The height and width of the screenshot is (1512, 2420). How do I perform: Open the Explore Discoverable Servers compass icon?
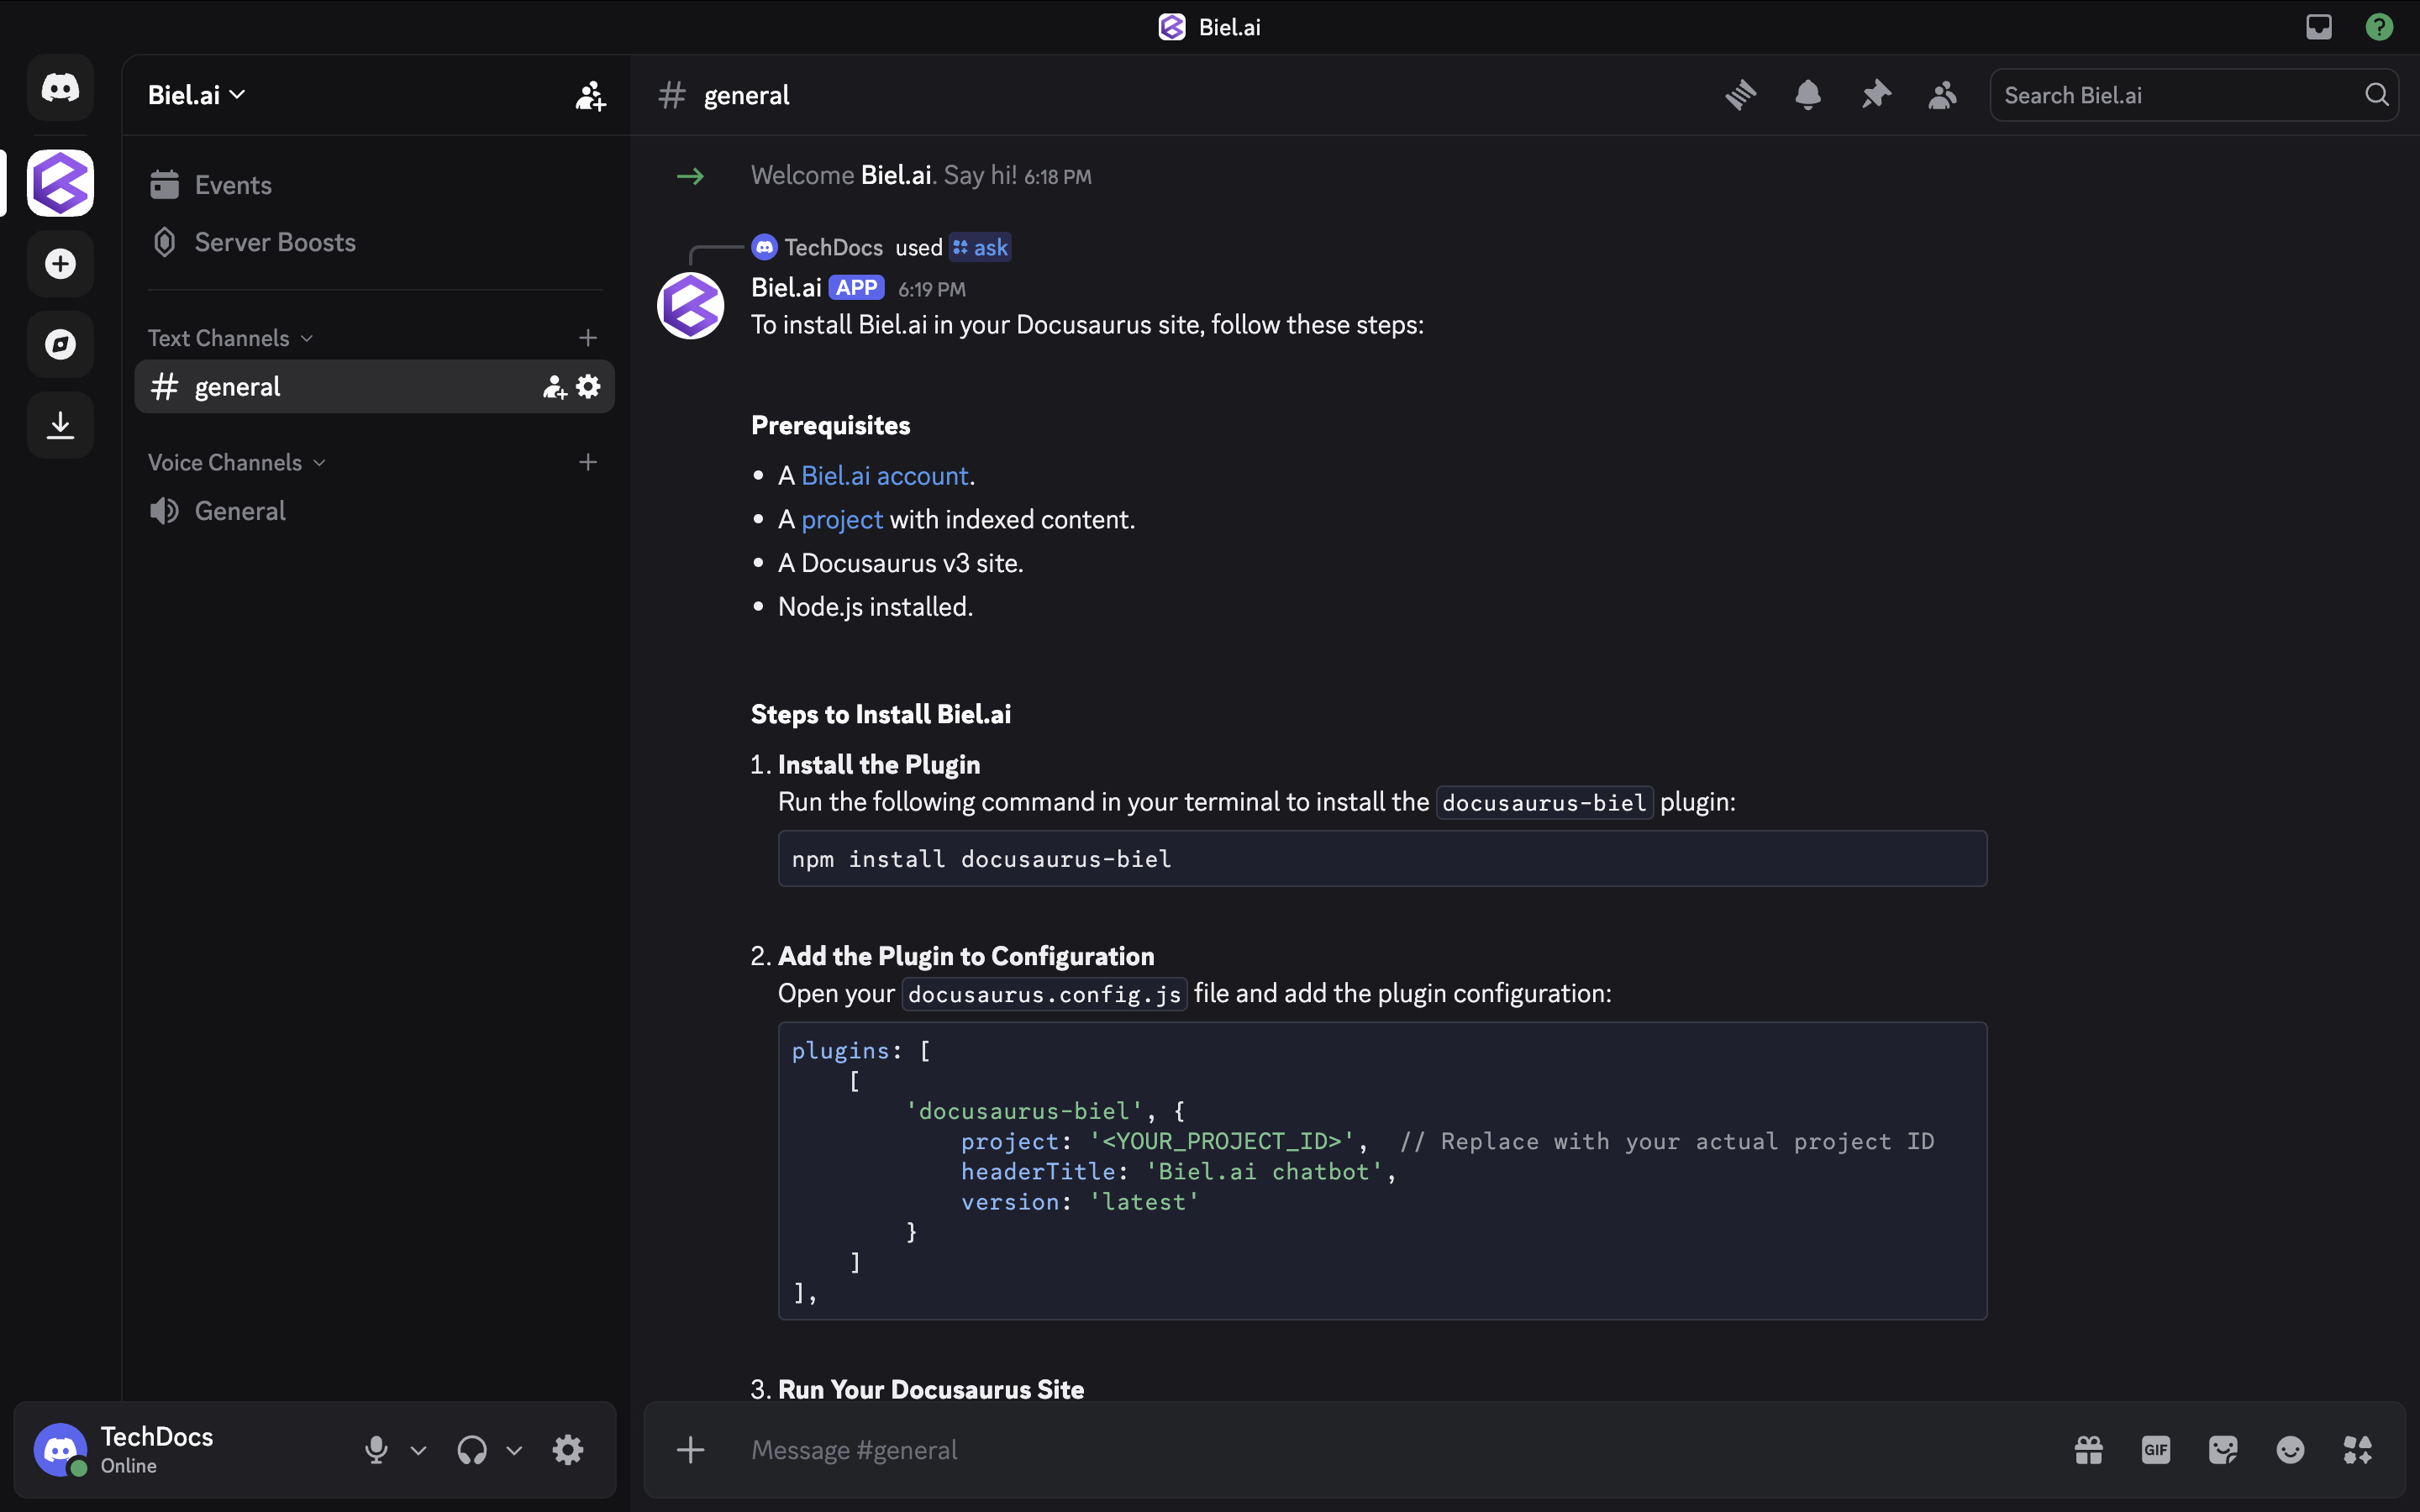[x=60, y=344]
